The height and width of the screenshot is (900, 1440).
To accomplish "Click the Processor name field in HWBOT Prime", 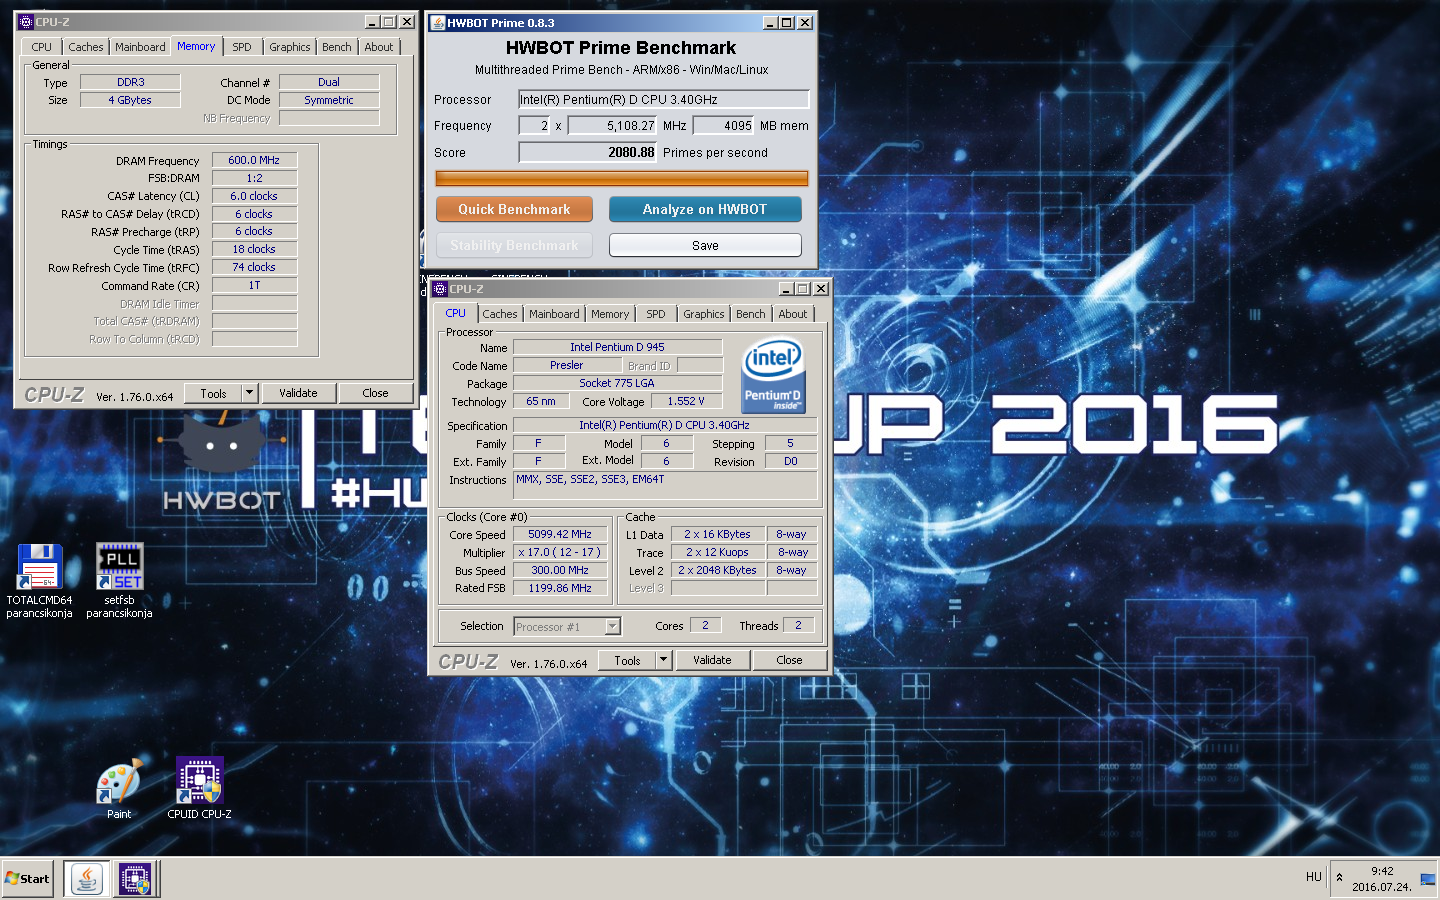I will pos(664,99).
